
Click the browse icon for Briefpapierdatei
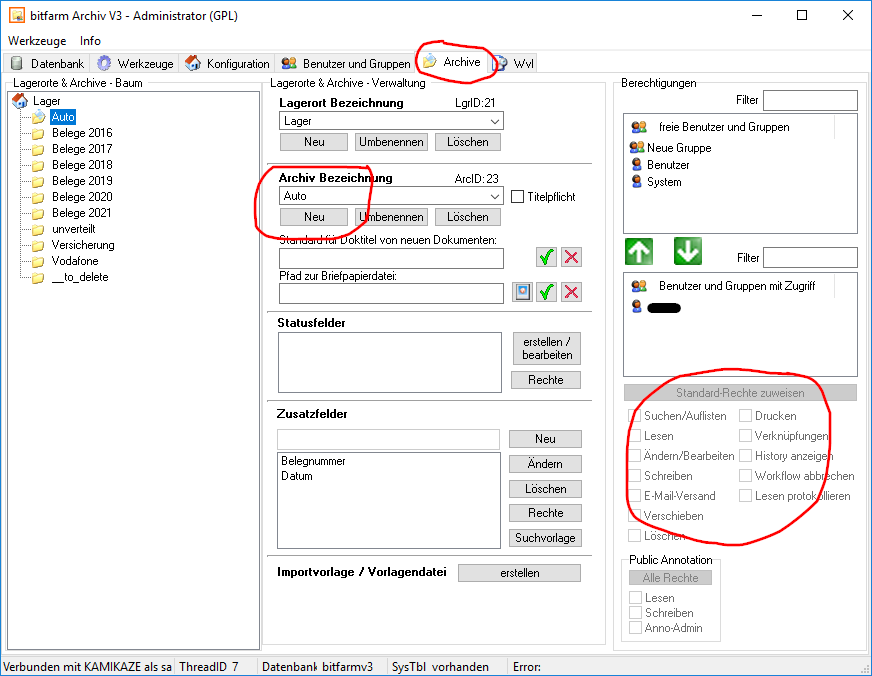(522, 292)
